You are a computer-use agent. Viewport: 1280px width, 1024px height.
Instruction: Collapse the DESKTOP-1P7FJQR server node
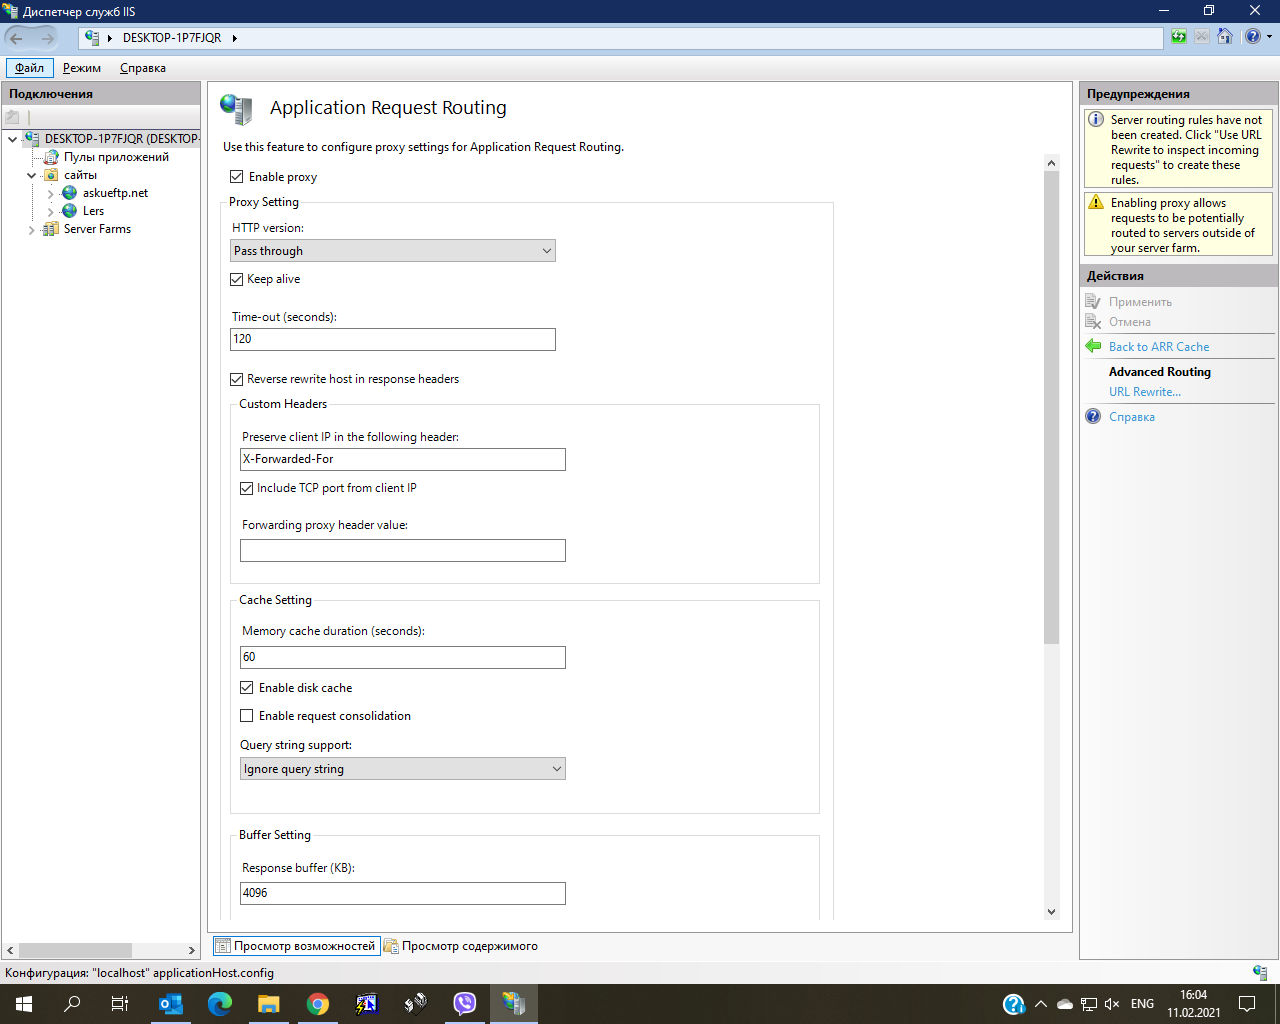(12, 139)
